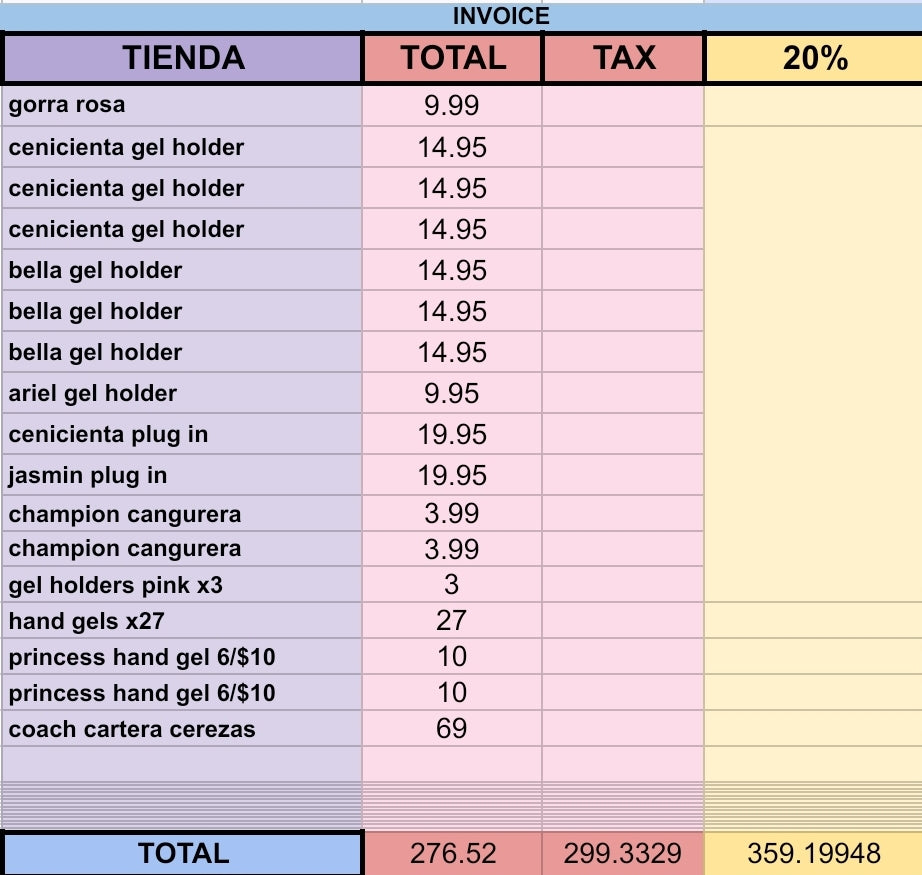Select the 359.19948 total cell
Image resolution: width=922 pixels, height=875 pixels.
(x=814, y=853)
